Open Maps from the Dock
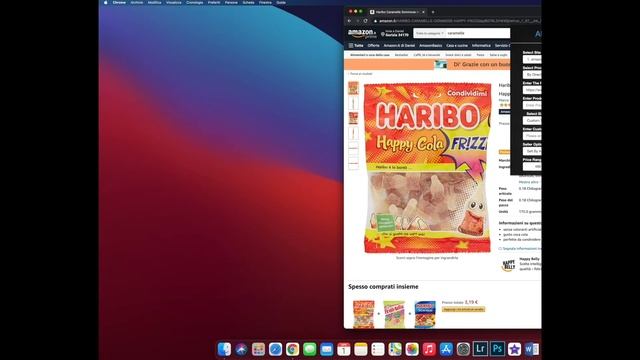 [x=395, y=349]
